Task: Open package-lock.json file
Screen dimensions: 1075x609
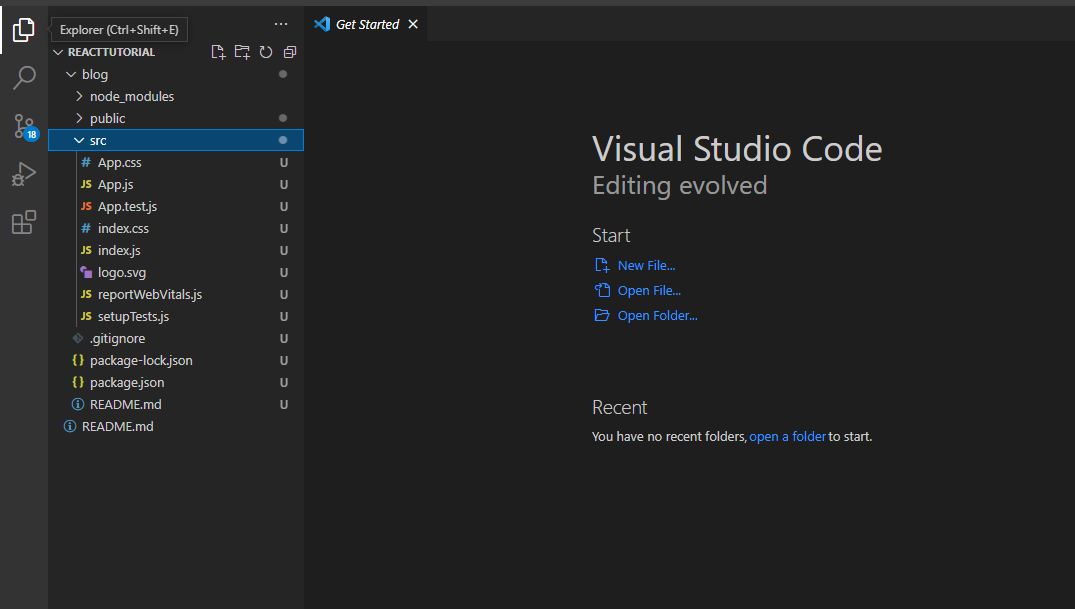Action: pos(176,360)
